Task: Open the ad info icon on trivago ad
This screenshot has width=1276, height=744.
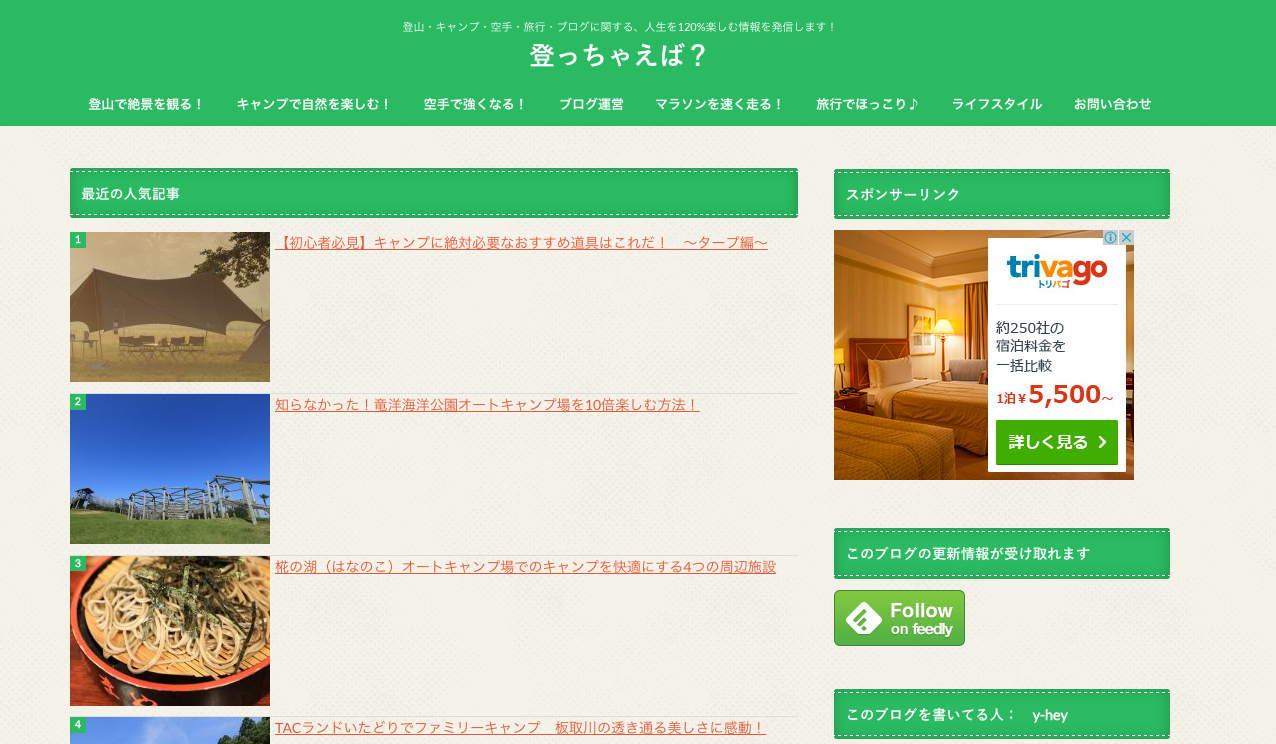Action: tap(1110, 238)
